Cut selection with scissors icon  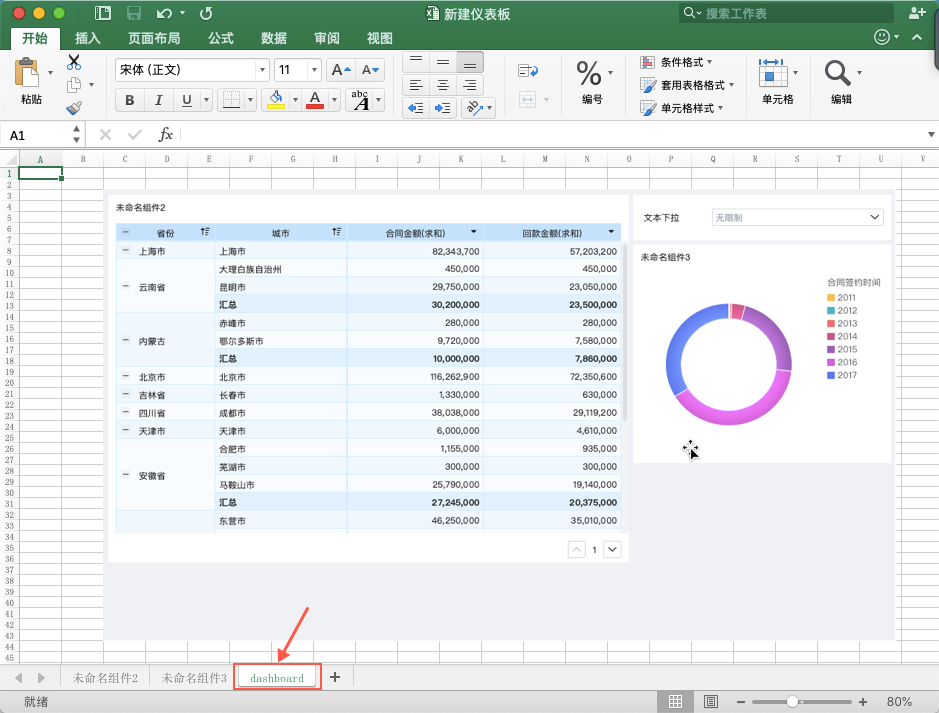click(74, 62)
